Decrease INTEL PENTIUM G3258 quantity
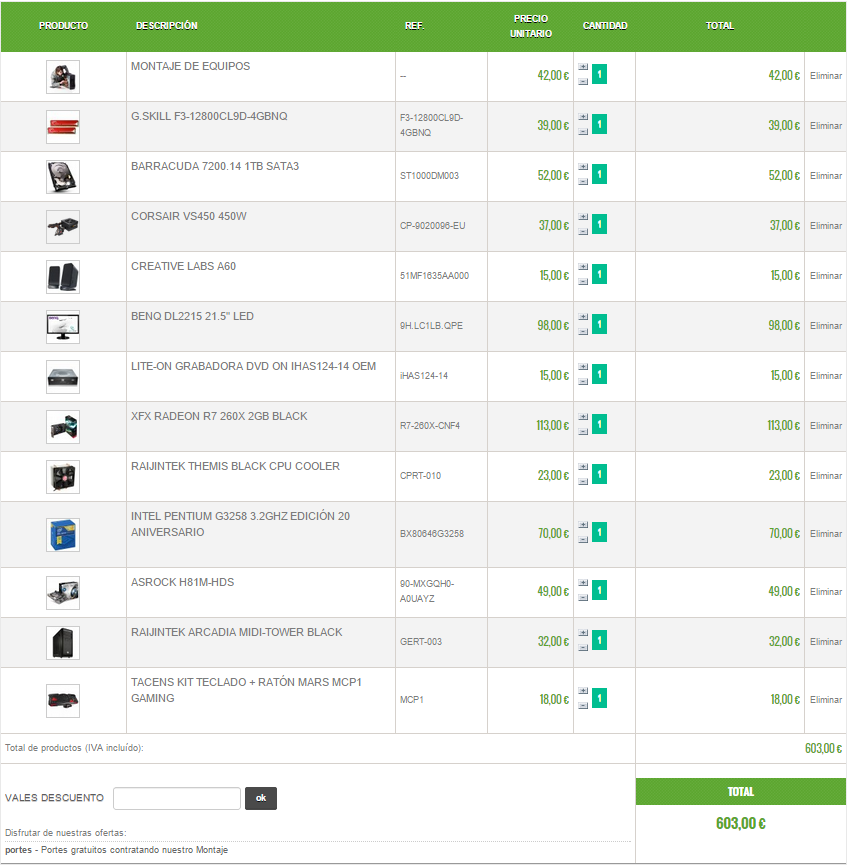 (x=583, y=540)
